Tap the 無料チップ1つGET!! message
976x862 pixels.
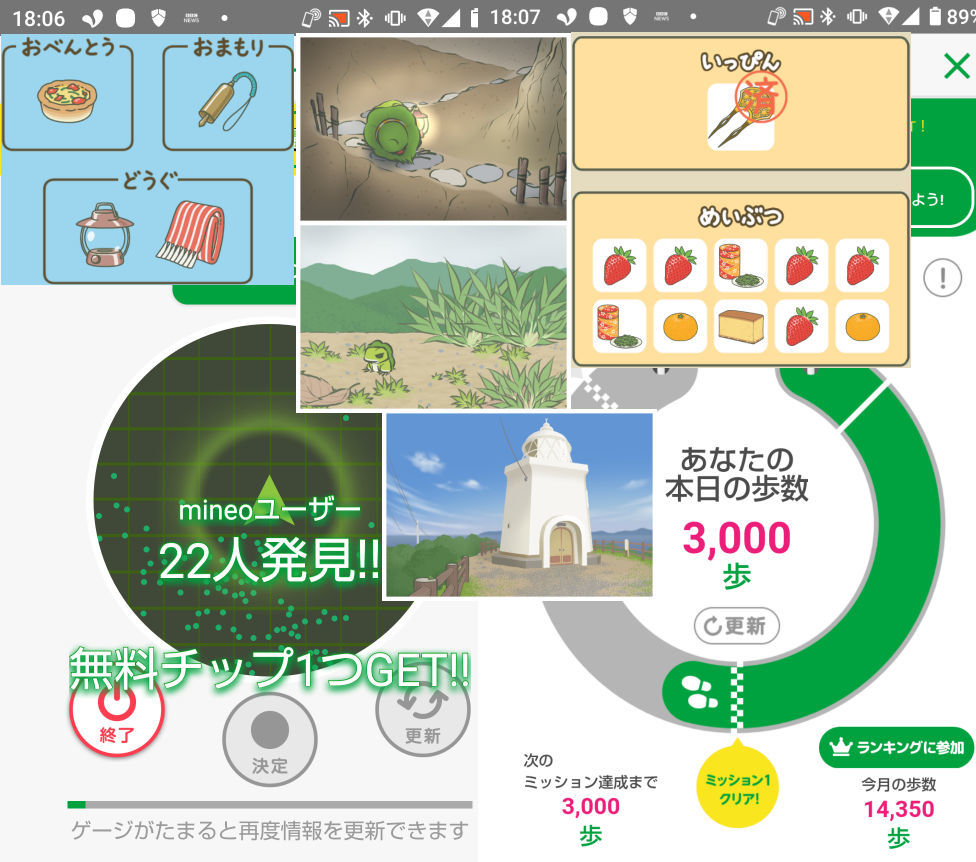[270, 669]
